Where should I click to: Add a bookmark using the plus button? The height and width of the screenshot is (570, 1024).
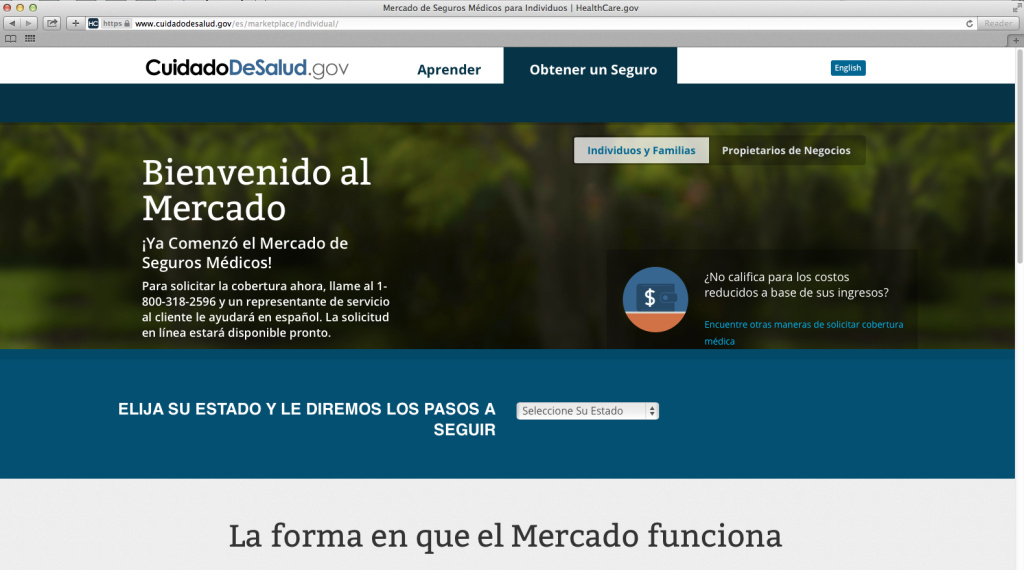[x=75, y=24]
